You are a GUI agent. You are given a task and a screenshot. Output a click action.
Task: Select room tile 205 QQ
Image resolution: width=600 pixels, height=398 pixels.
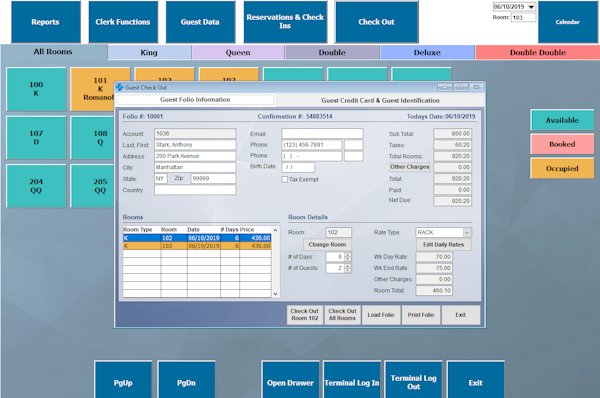tap(93, 186)
